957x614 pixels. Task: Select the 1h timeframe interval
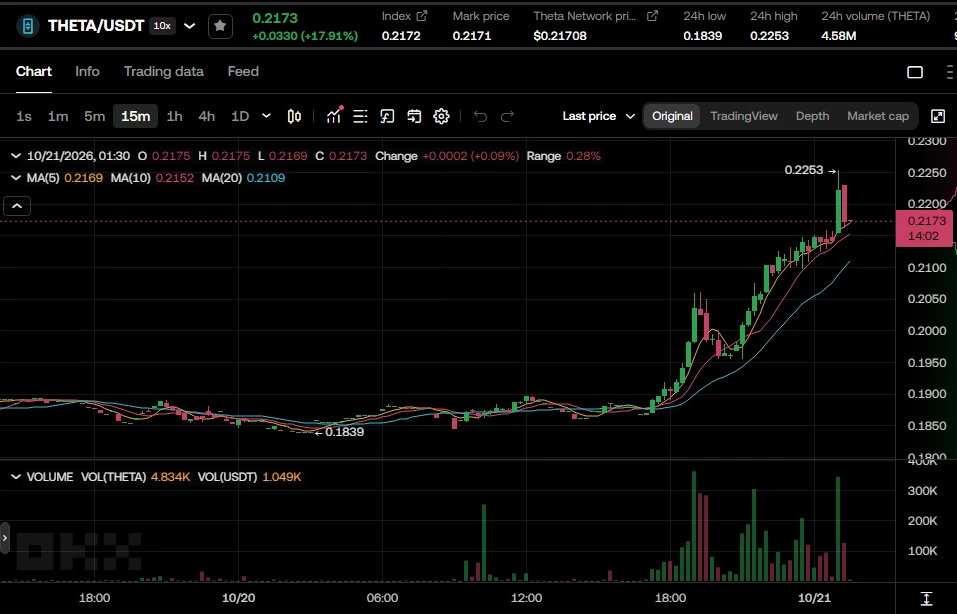[175, 116]
